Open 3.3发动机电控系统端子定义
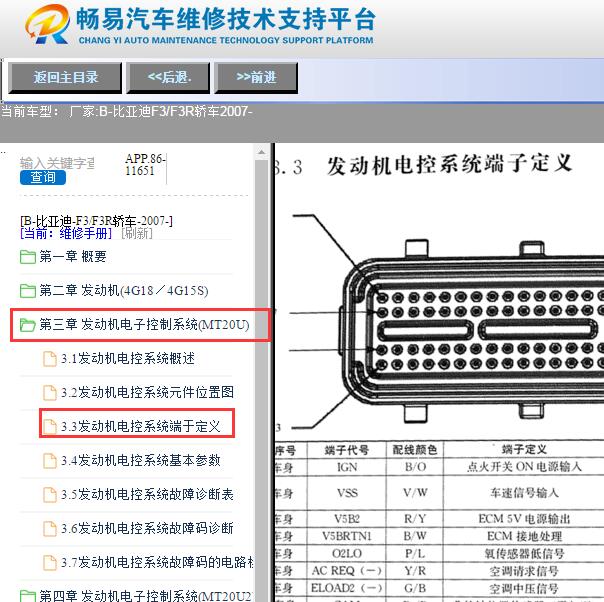The width and height of the screenshot is (604, 602). [140, 427]
